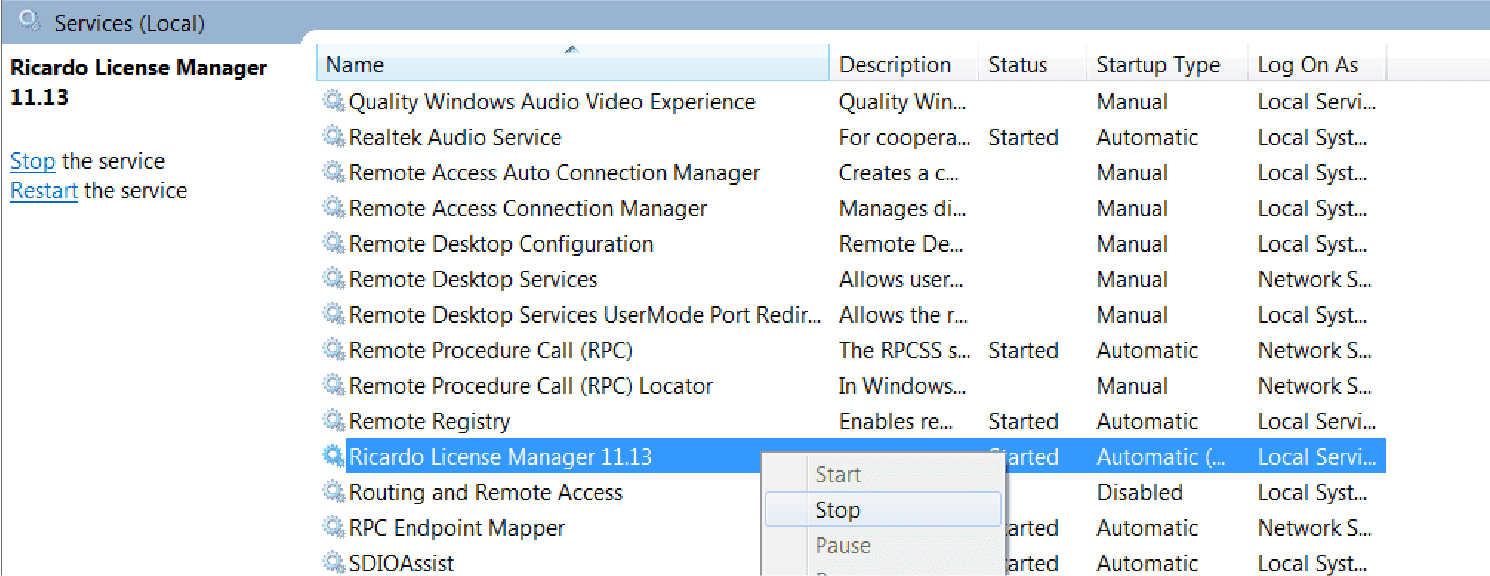Click gear icon of Remote Access Connection Manager
Viewport: 1490px width, 576px height.
click(x=333, y=208)
